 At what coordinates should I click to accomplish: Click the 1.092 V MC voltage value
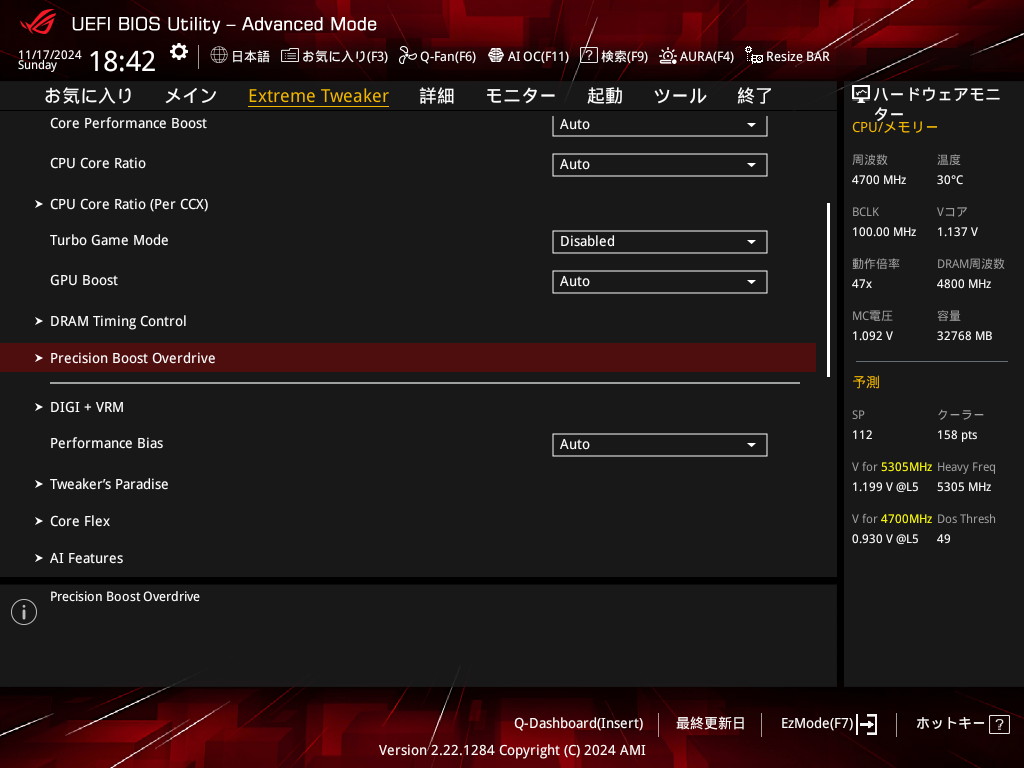[872, 336]
